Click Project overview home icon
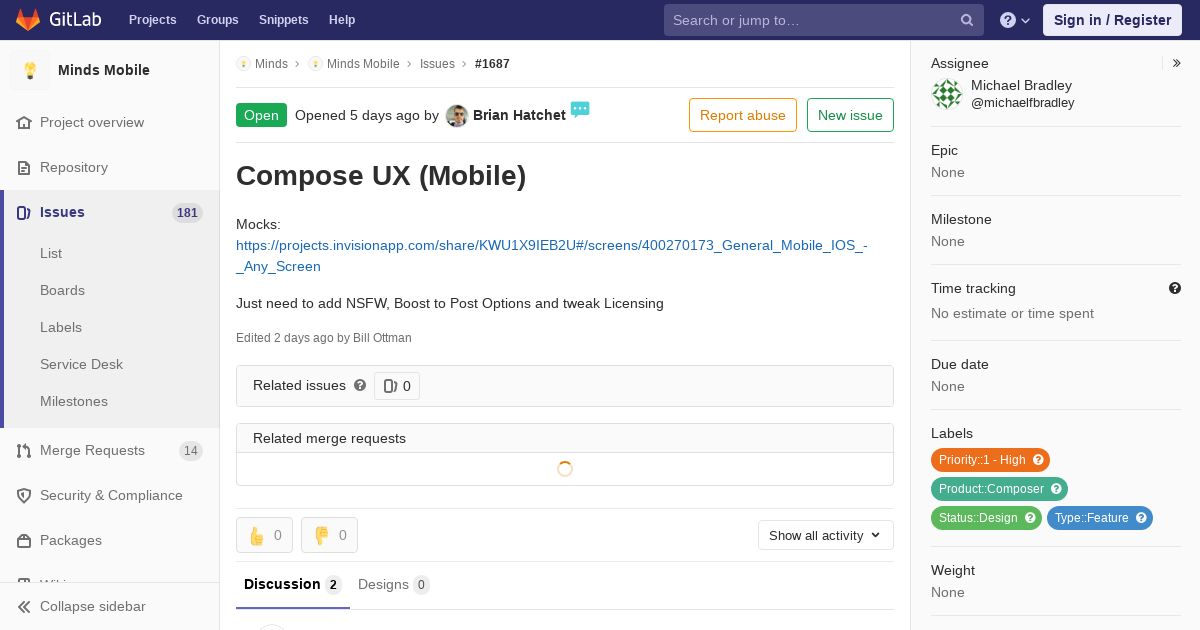Image resolution: width=1200 pixels, height=630 pixels. (x=24, y=122)
